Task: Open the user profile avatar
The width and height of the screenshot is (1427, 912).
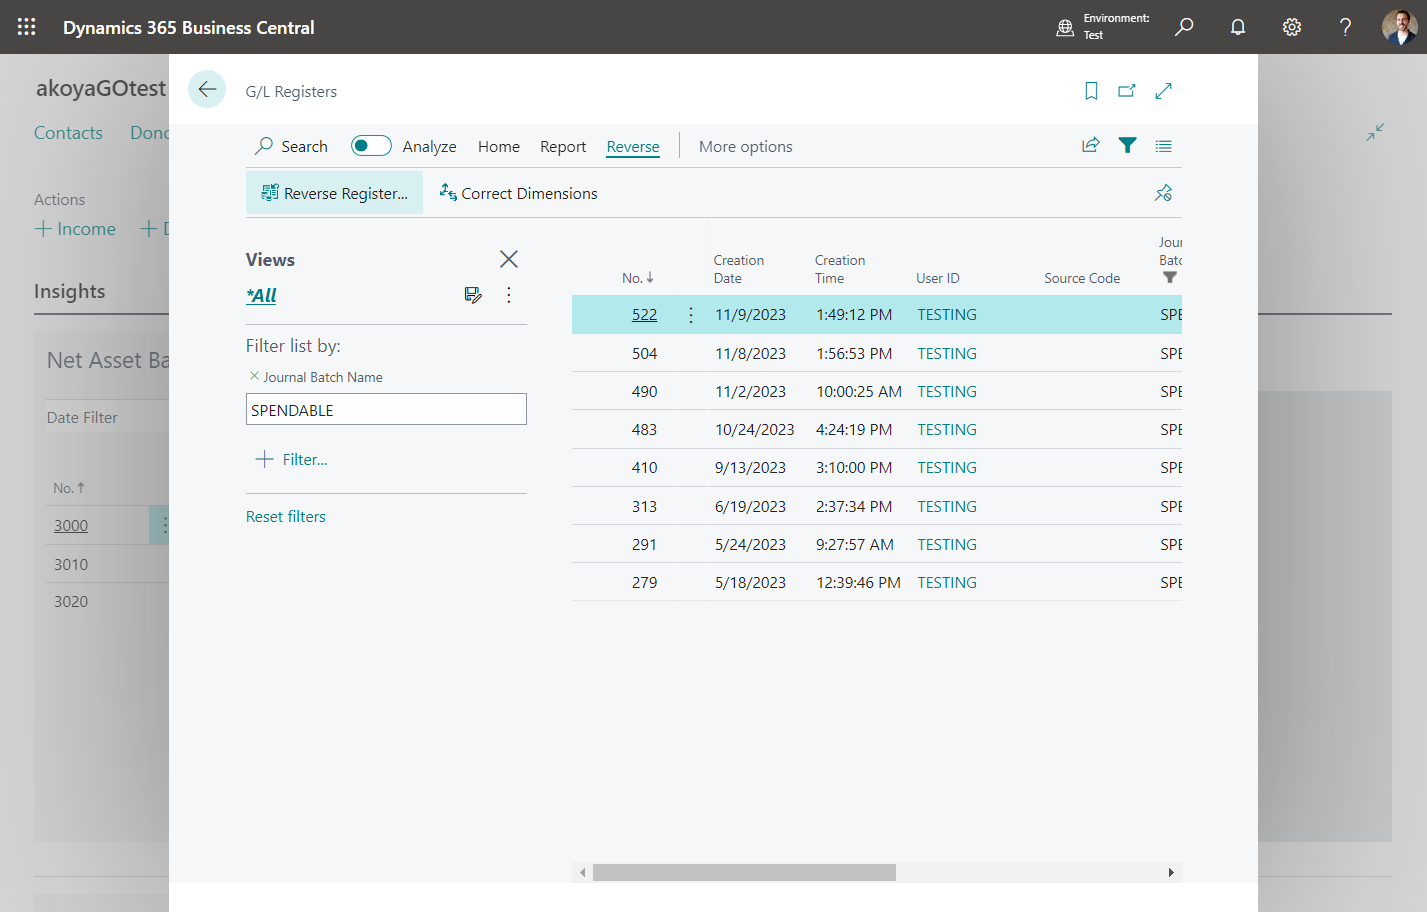Action: 1399,27
